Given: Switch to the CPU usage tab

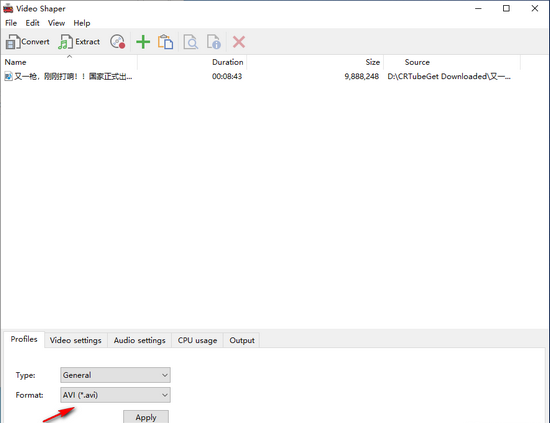Looking at the screenshot, I should pos(197,340).
